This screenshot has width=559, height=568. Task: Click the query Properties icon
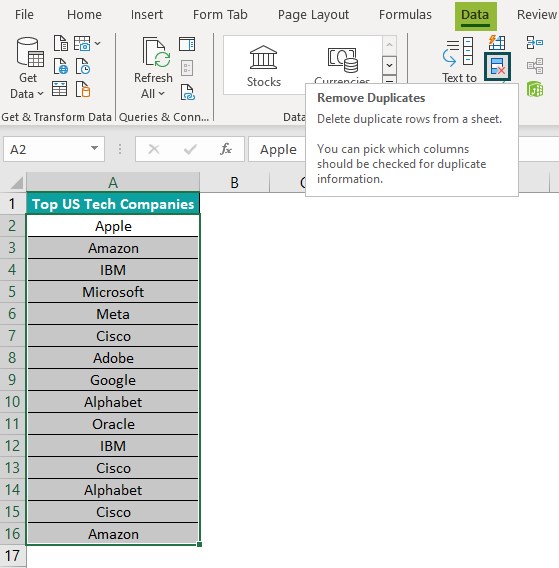pos(187,67)
